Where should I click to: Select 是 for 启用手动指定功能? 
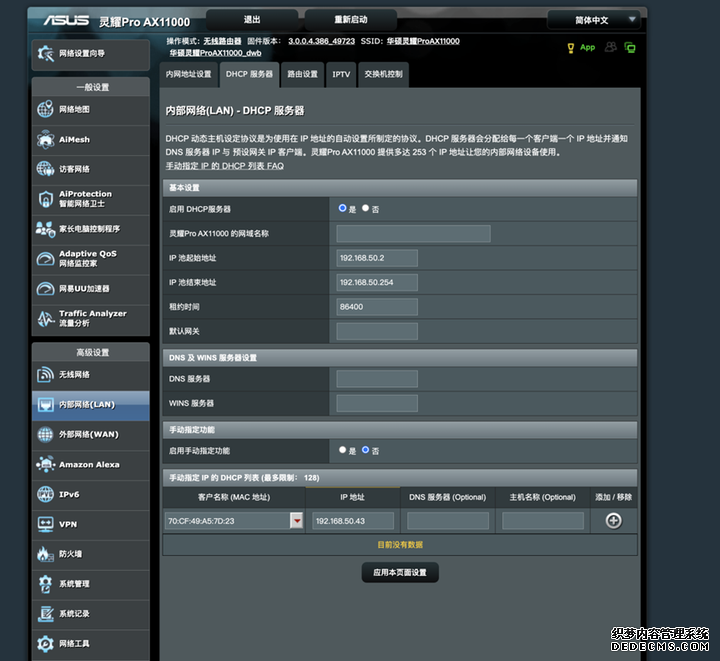[343, 450]
